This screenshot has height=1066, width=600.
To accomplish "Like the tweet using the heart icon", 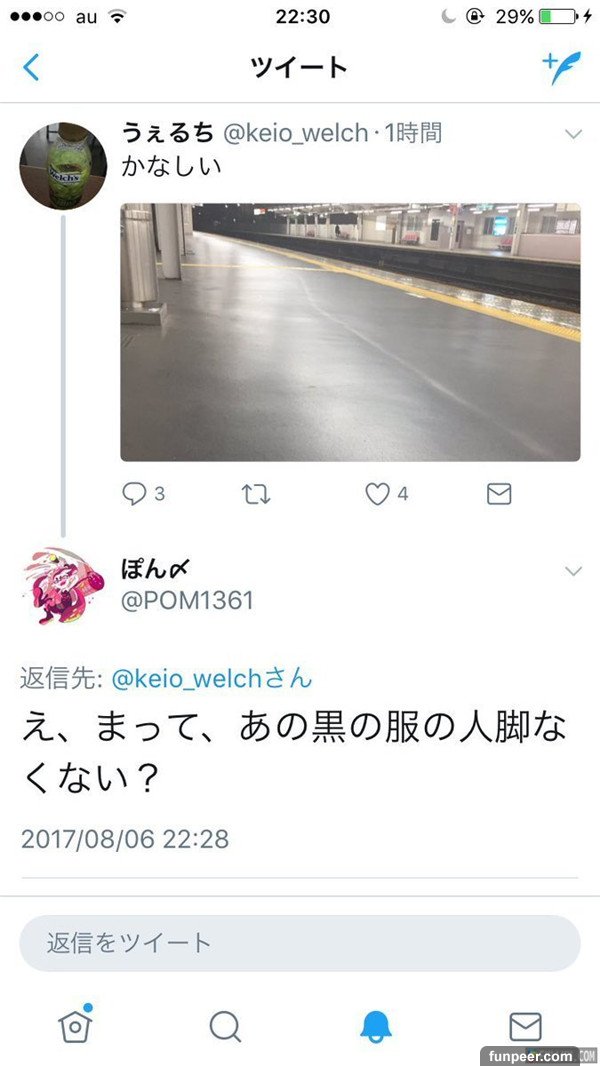I will [x=377, y=494].
